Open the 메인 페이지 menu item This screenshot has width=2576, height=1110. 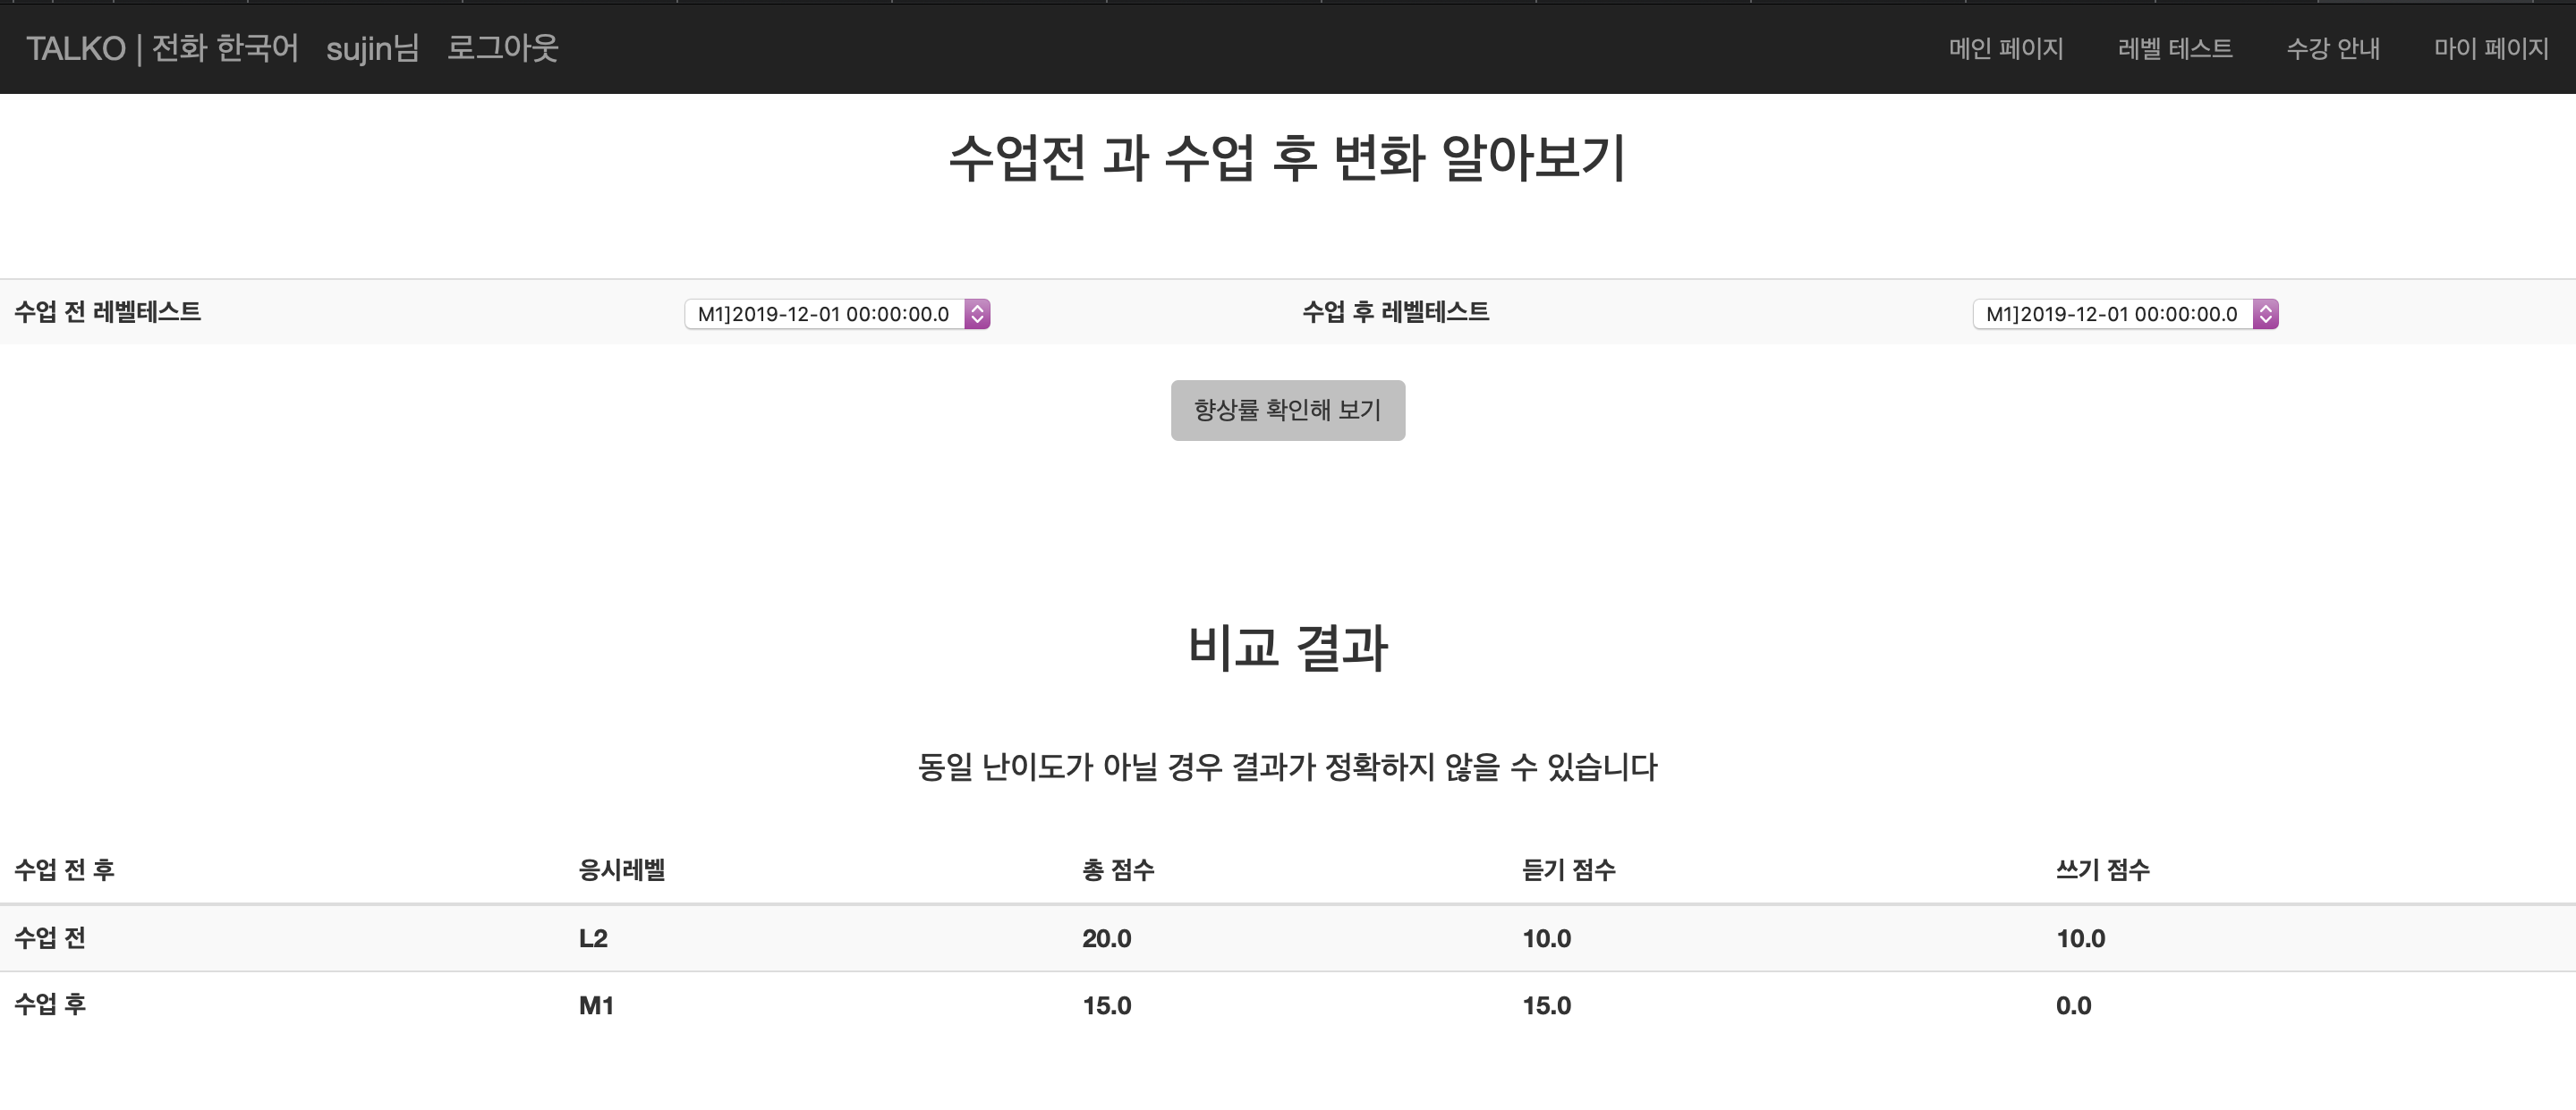tap(2006, 48)
